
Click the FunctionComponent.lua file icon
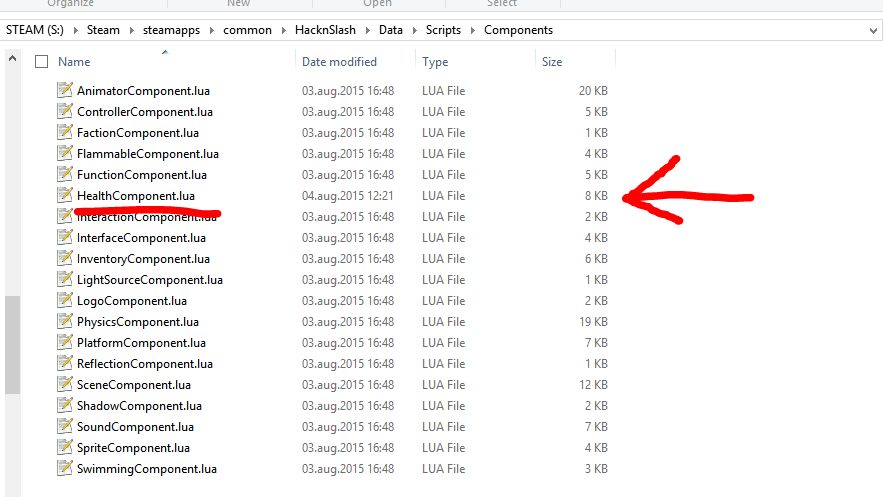coord(65,174)
